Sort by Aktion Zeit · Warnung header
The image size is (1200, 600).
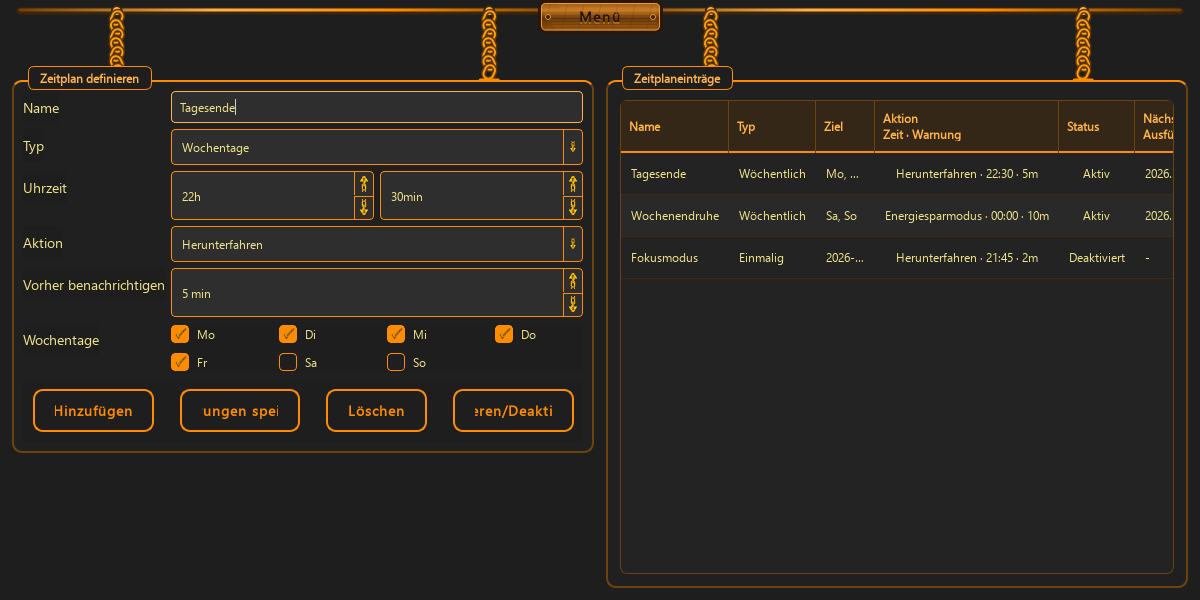click(x=966, y=127)
